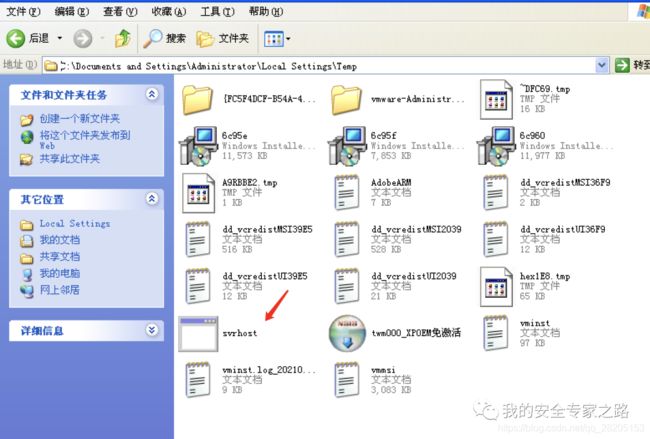Select the dd_vcredistUI2039 document icon
Viewport: 650px width, 439px height.
click(x=347, y=286)
